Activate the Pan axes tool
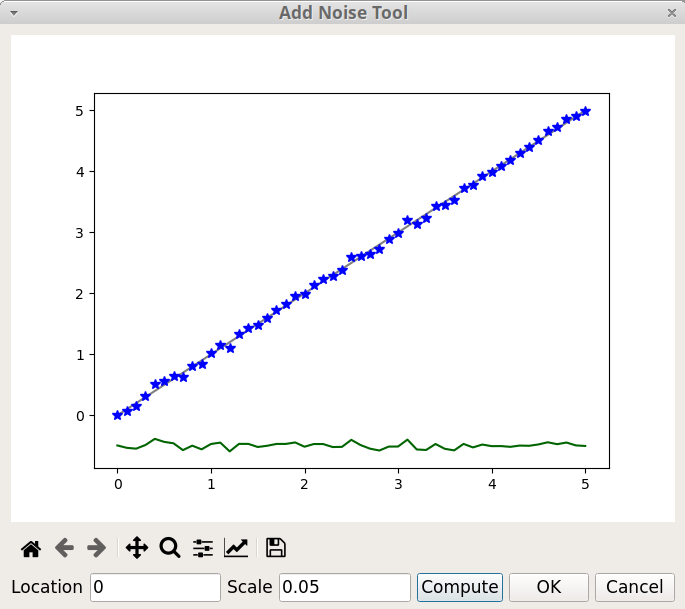685x609 pixels. pos(137,547)
